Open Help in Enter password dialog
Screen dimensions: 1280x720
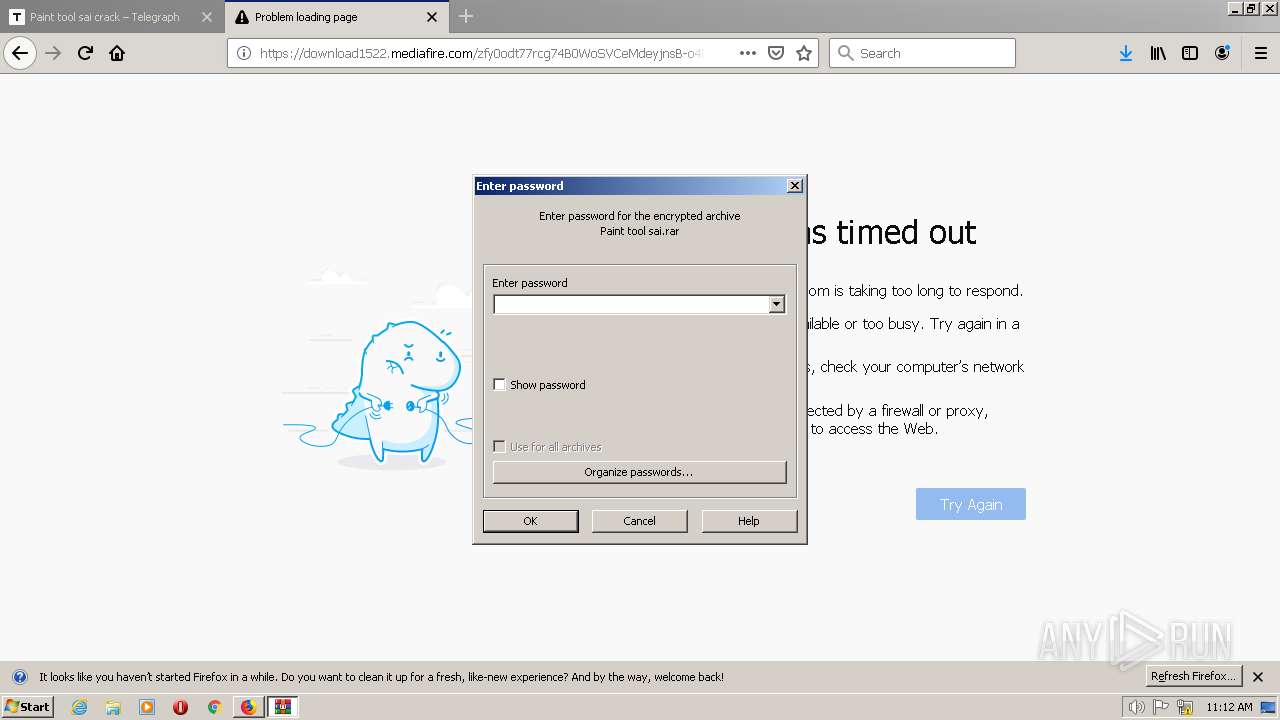click(749, 521)
